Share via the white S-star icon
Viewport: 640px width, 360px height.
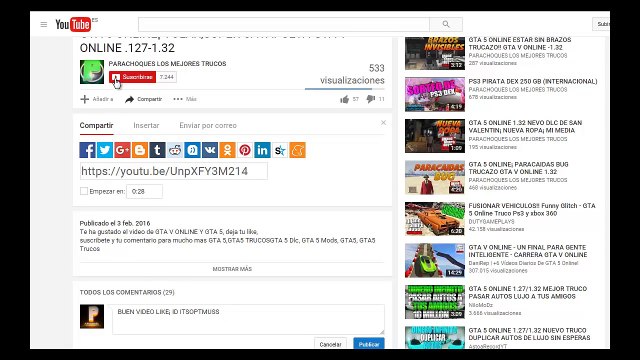point(280,150)
